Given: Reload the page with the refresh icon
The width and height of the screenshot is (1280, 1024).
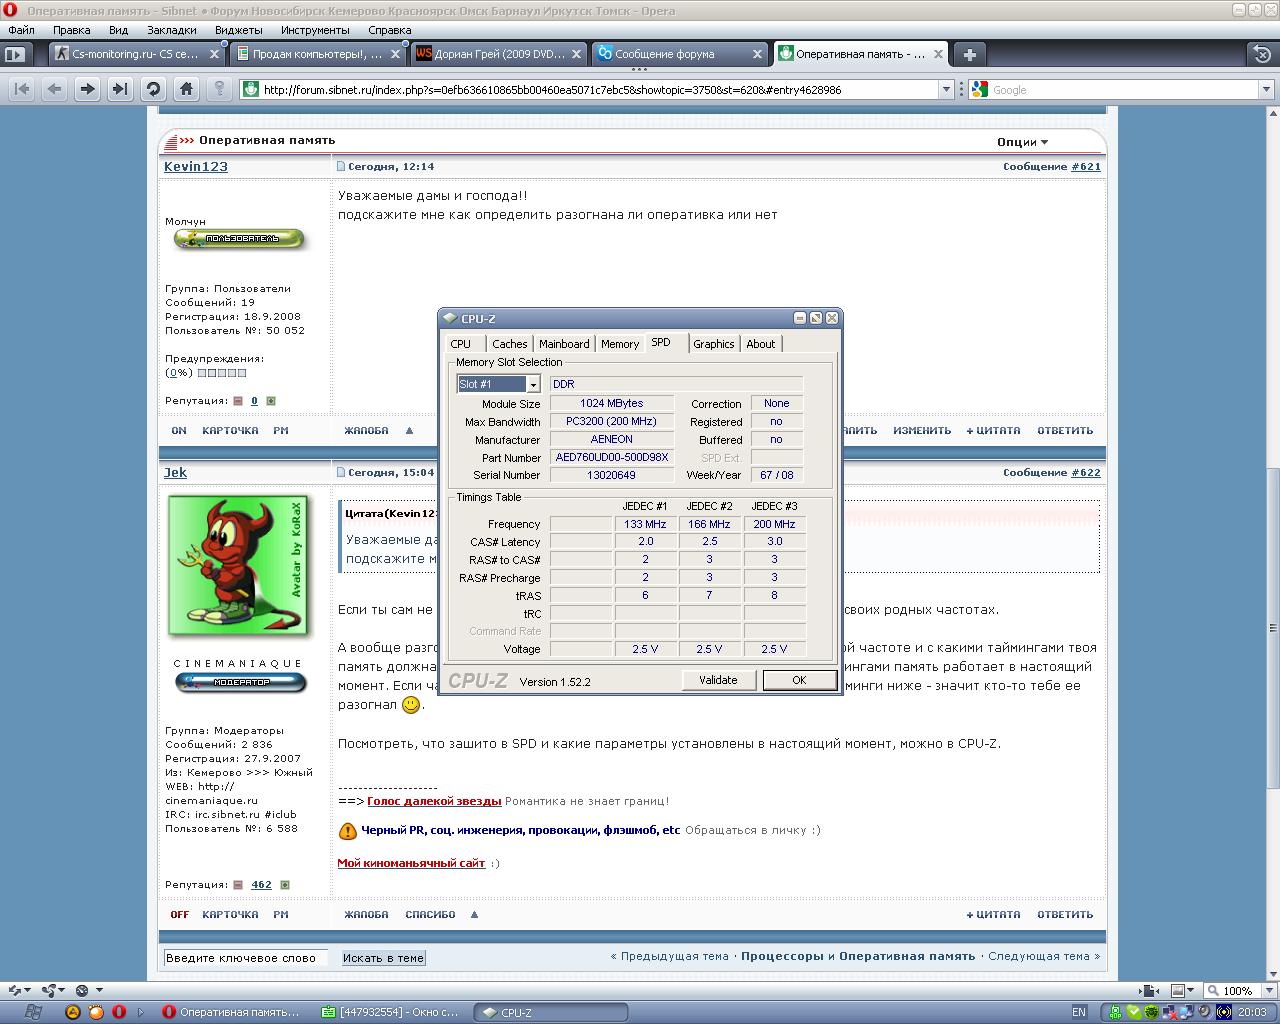Looking at the screenshot, I should point(153,89).
